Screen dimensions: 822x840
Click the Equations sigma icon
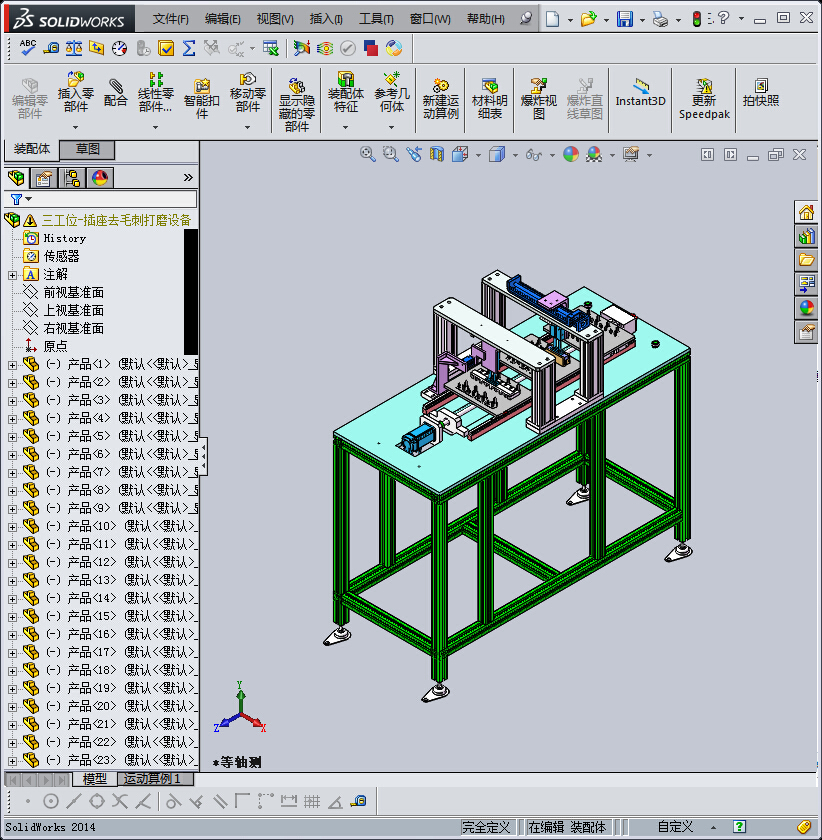(x=189, y=49)
